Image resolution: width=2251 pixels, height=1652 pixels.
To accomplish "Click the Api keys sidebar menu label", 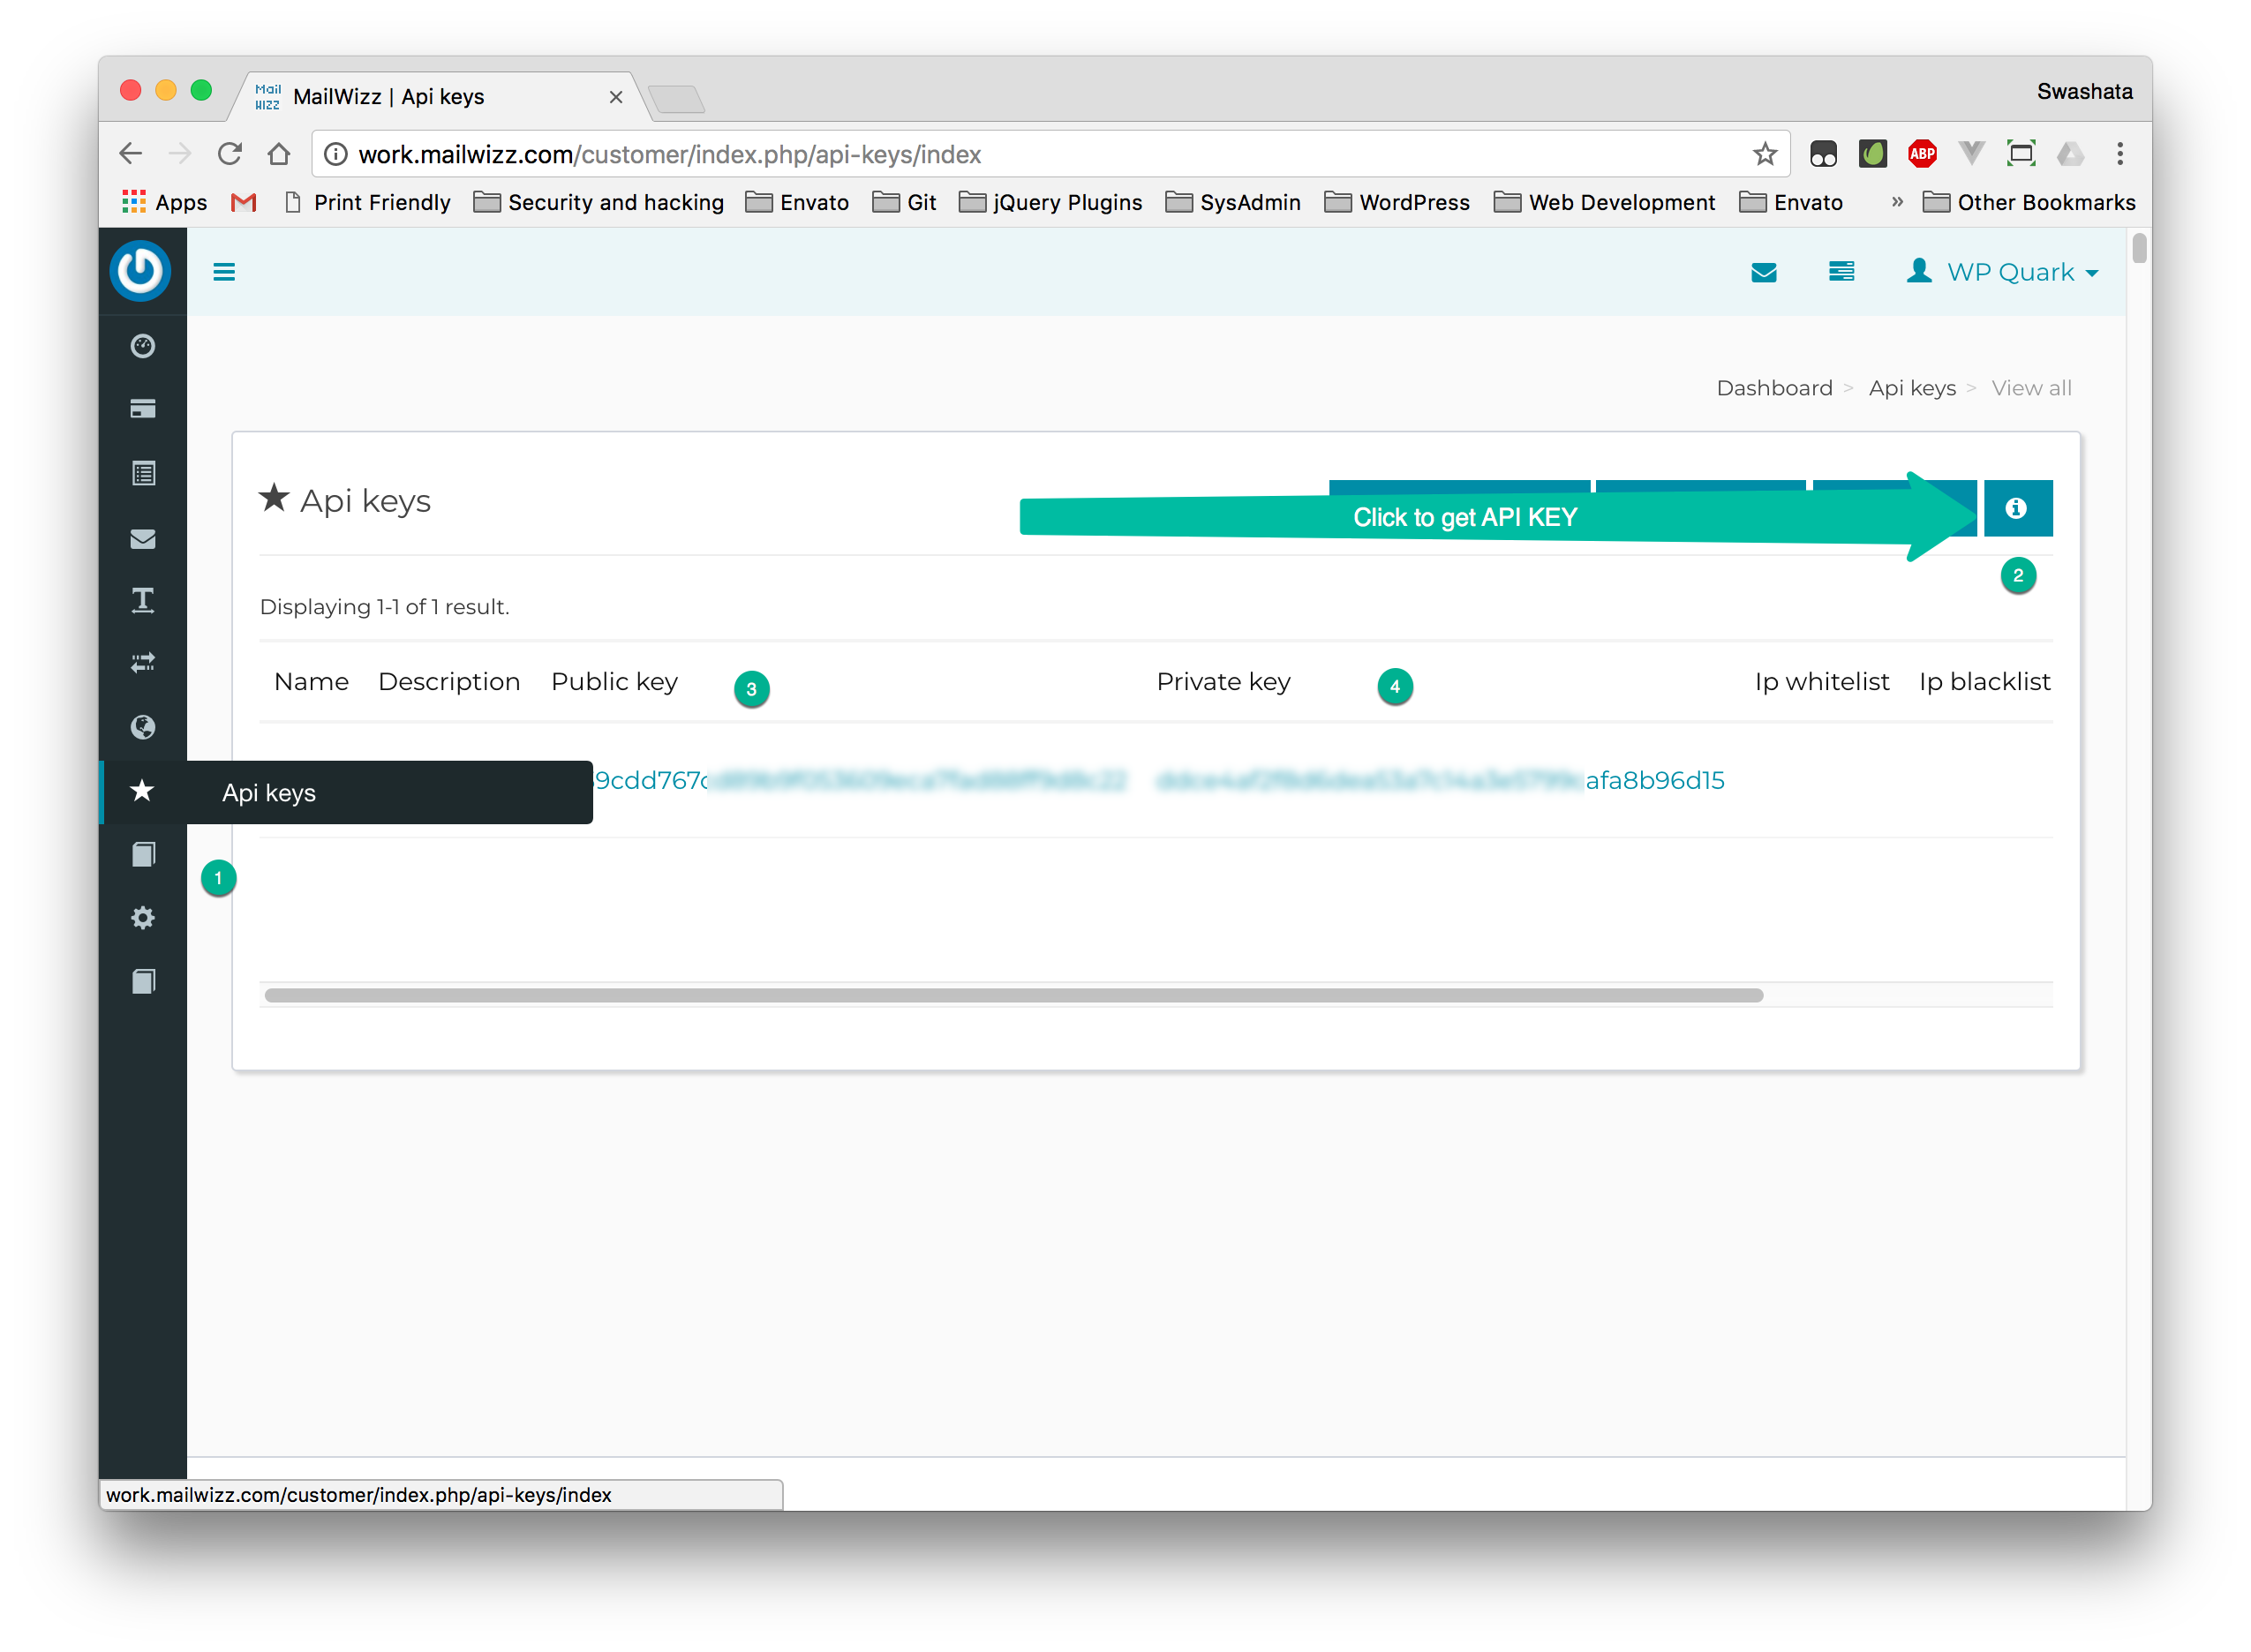I will coord(269,793).
